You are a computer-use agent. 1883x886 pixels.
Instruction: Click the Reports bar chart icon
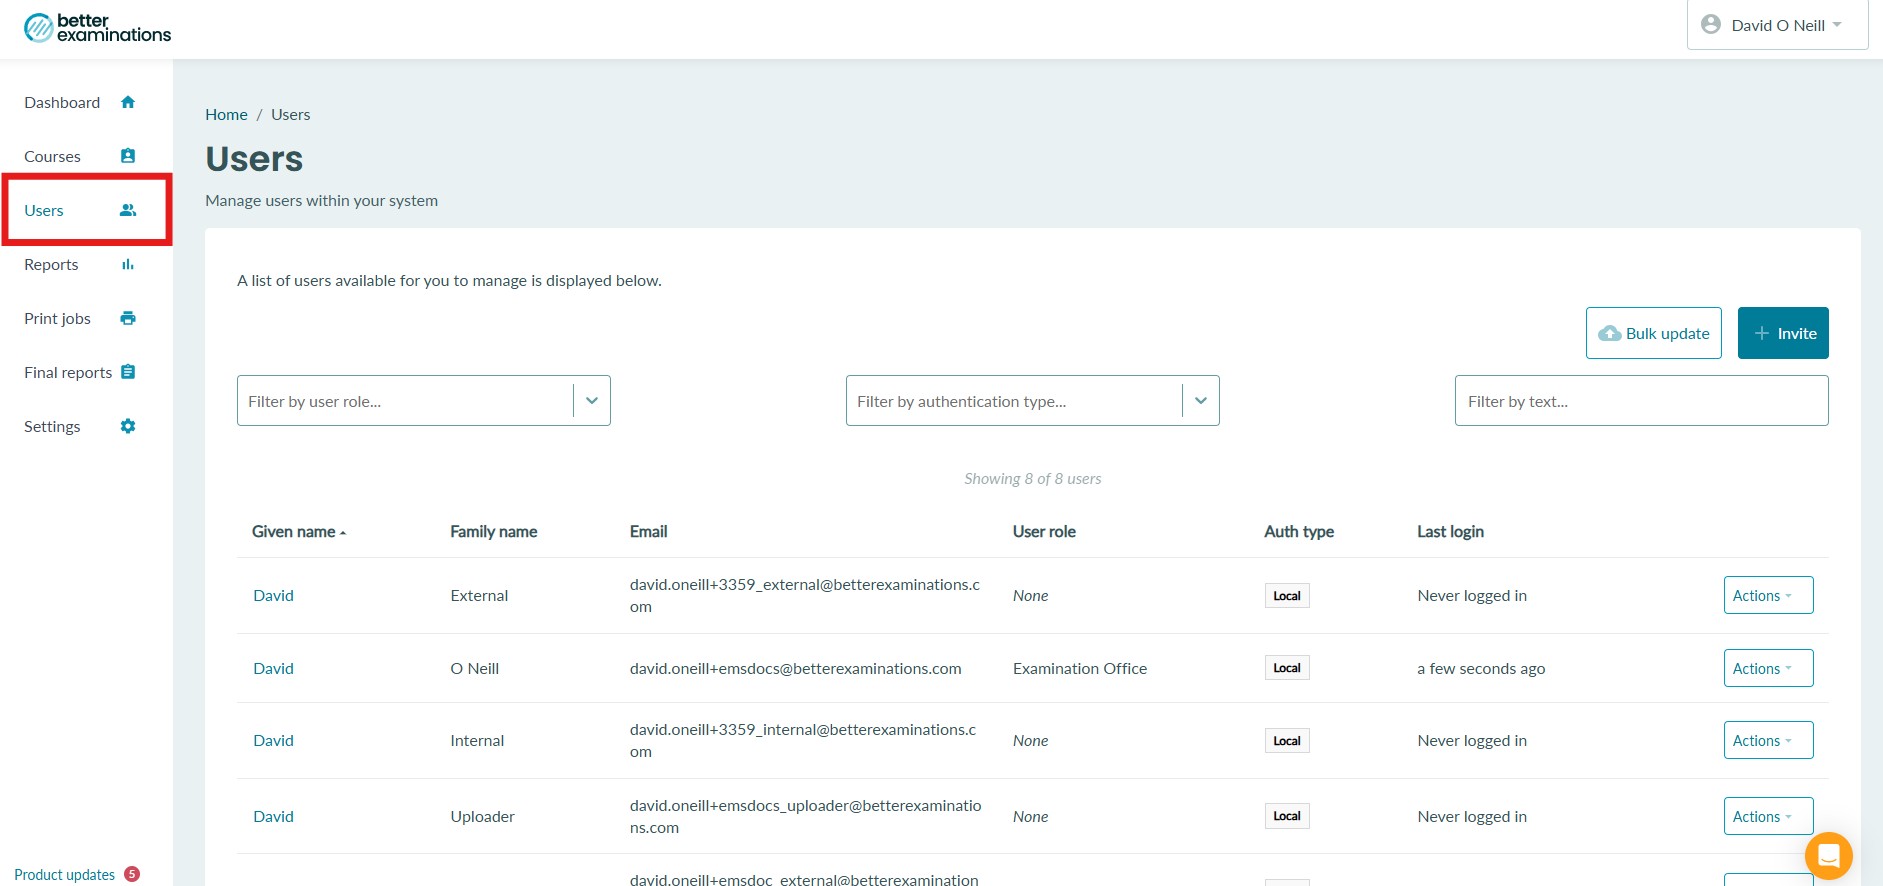pos(128,264)
